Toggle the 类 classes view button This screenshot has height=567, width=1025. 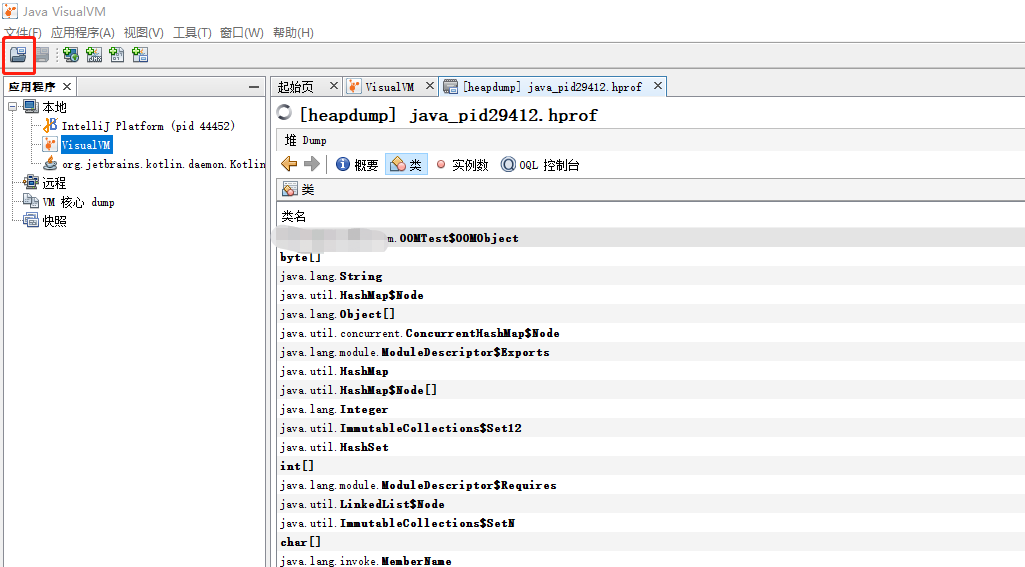[x=407, y=165]
